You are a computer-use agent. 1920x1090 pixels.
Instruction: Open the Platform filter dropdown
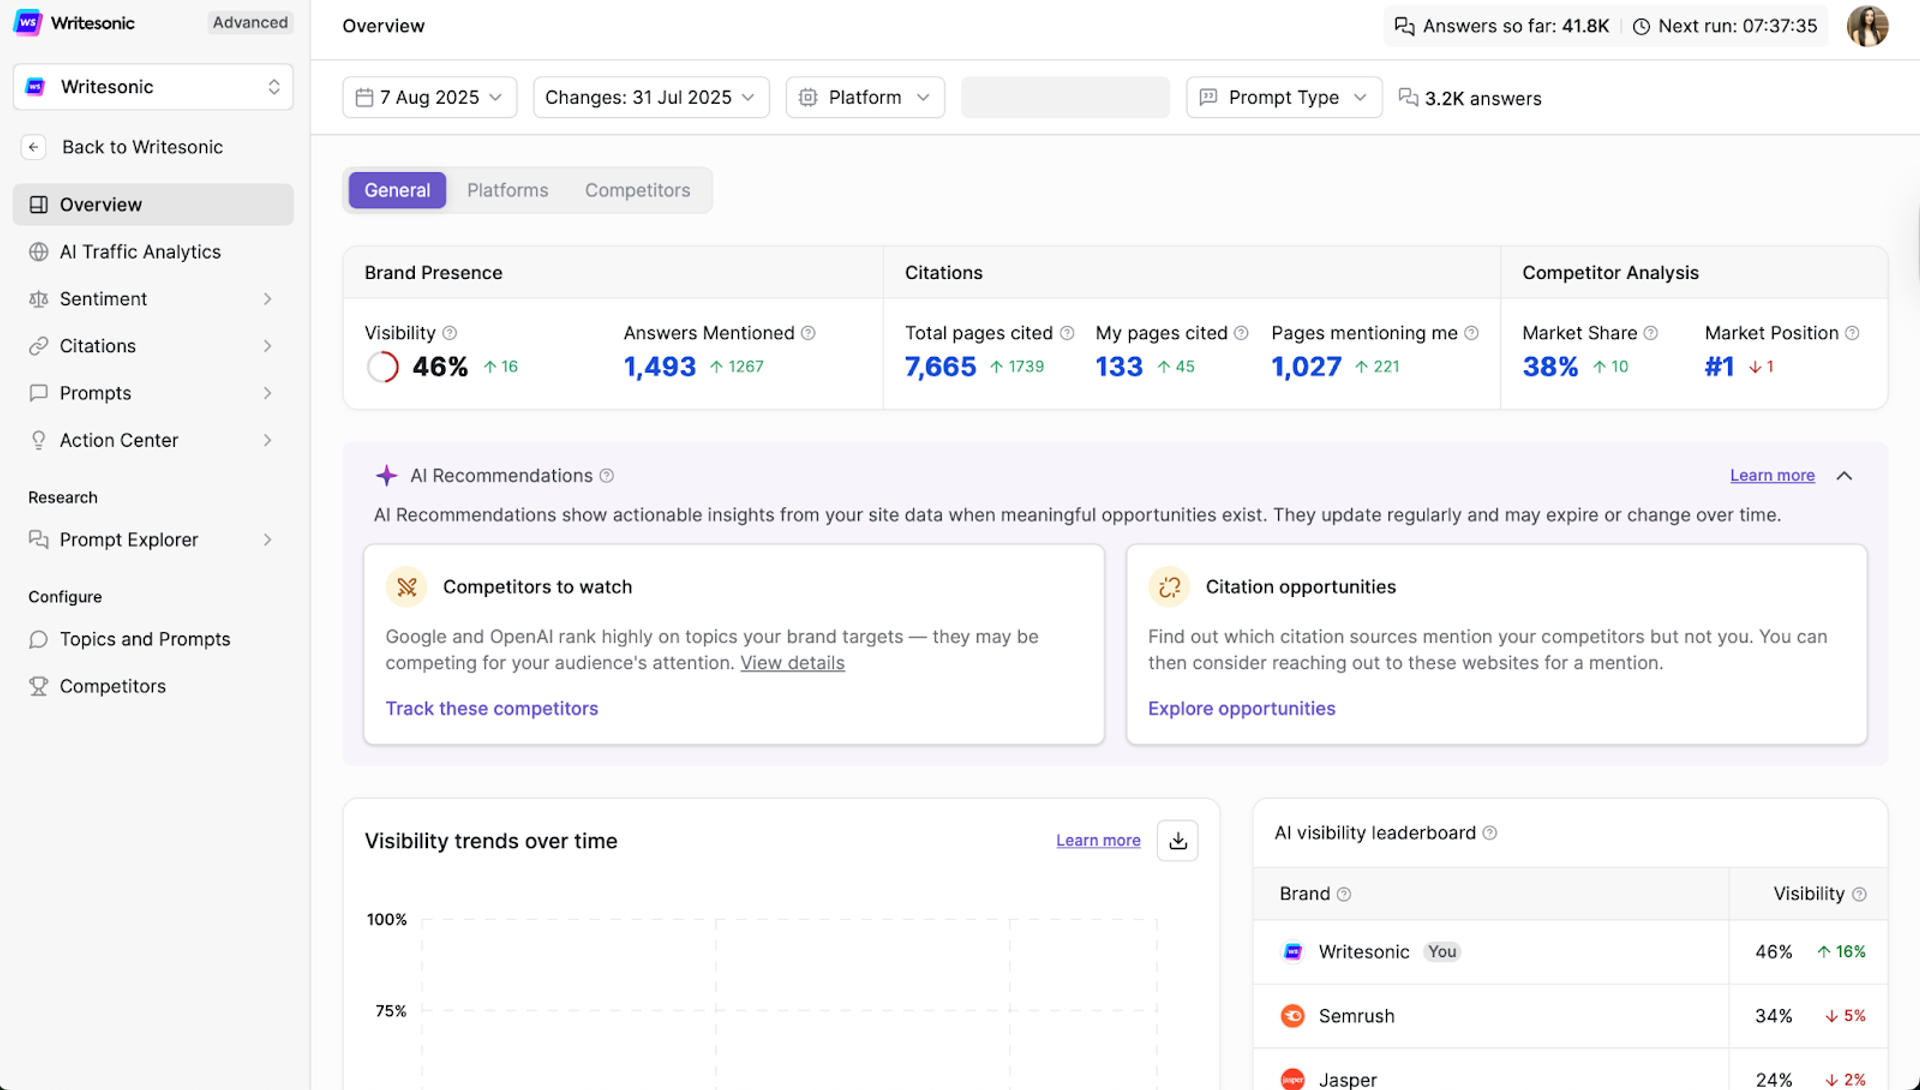pos(865,98)
